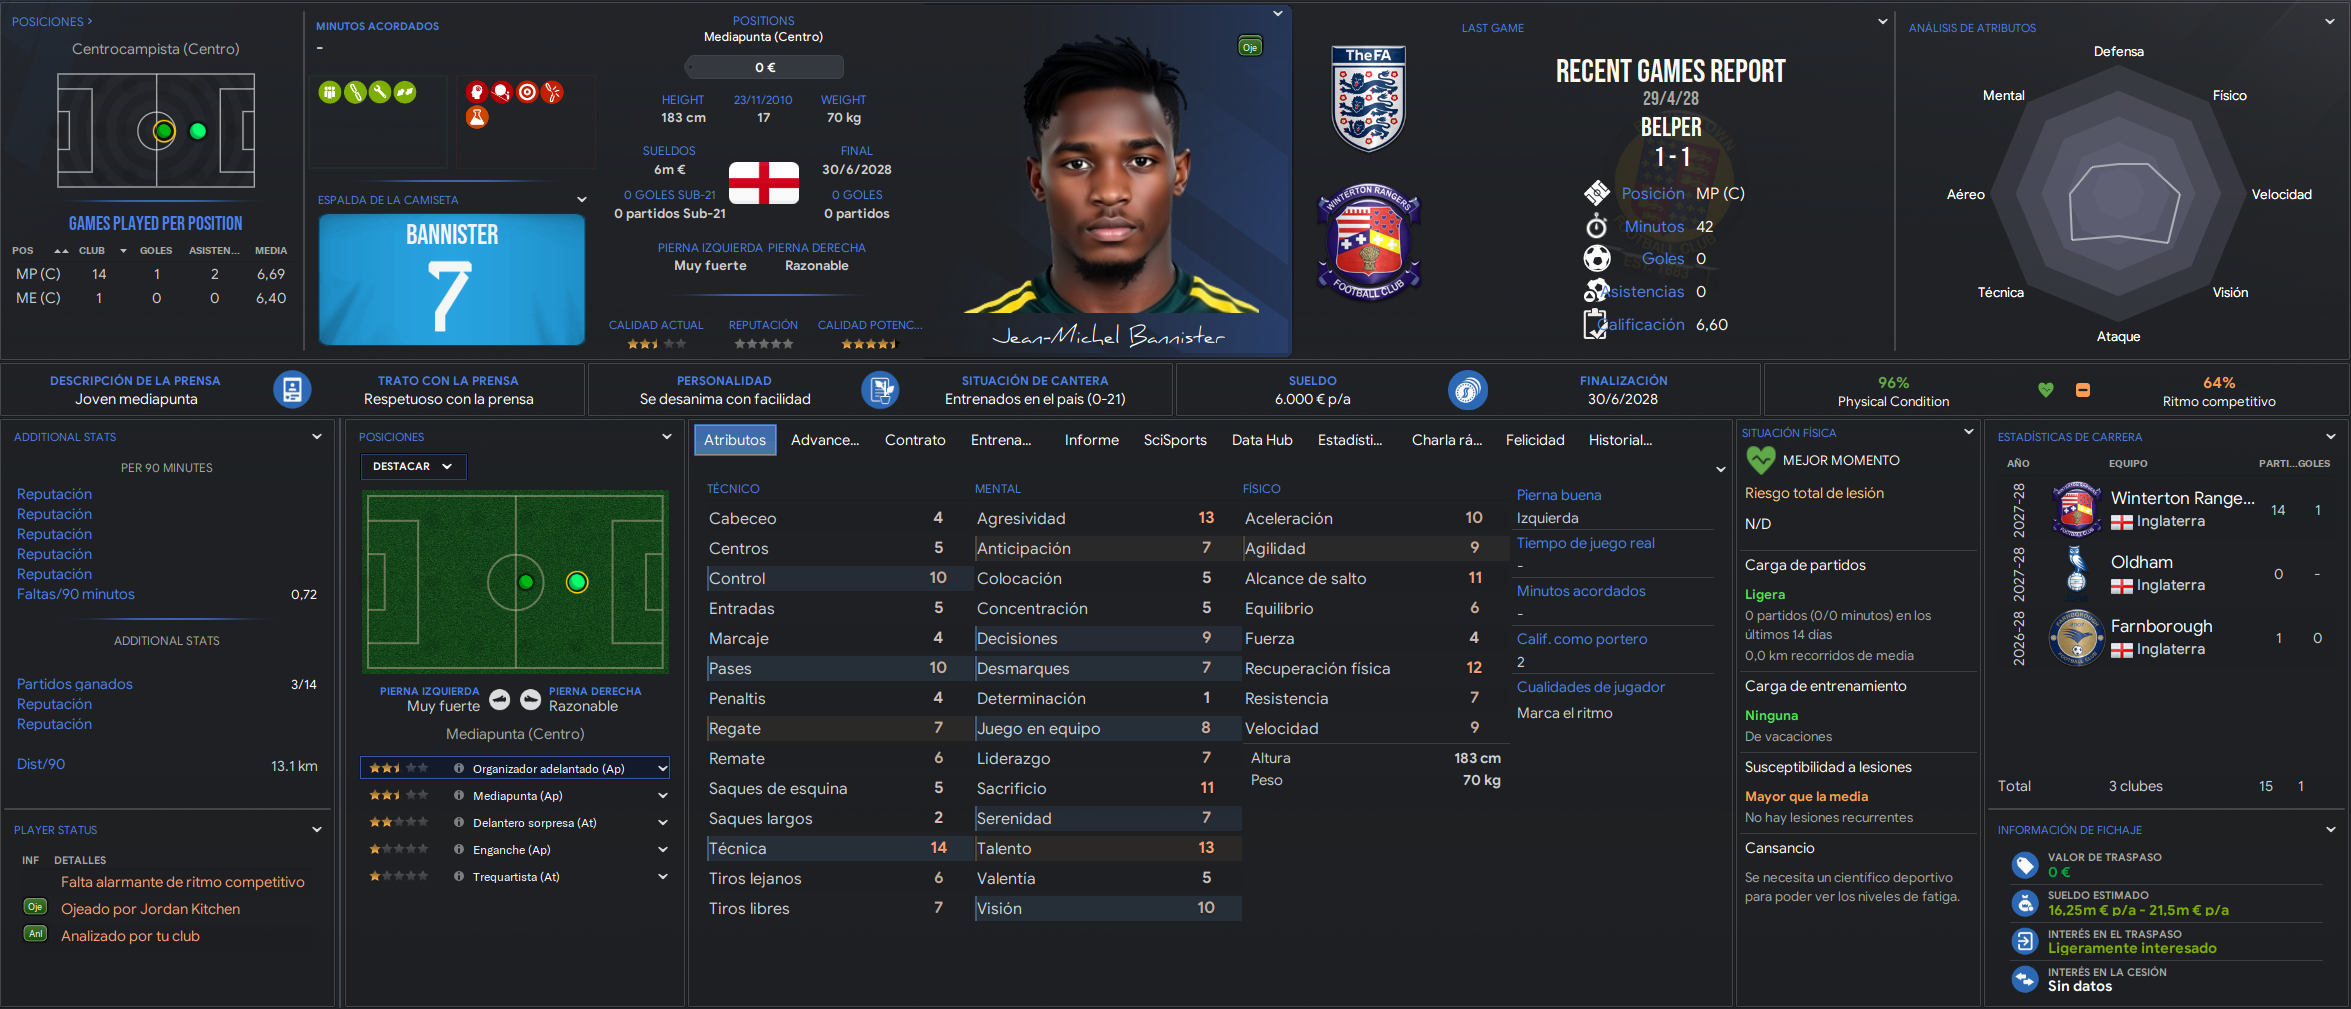Switch to the Contrato tab

915,440
